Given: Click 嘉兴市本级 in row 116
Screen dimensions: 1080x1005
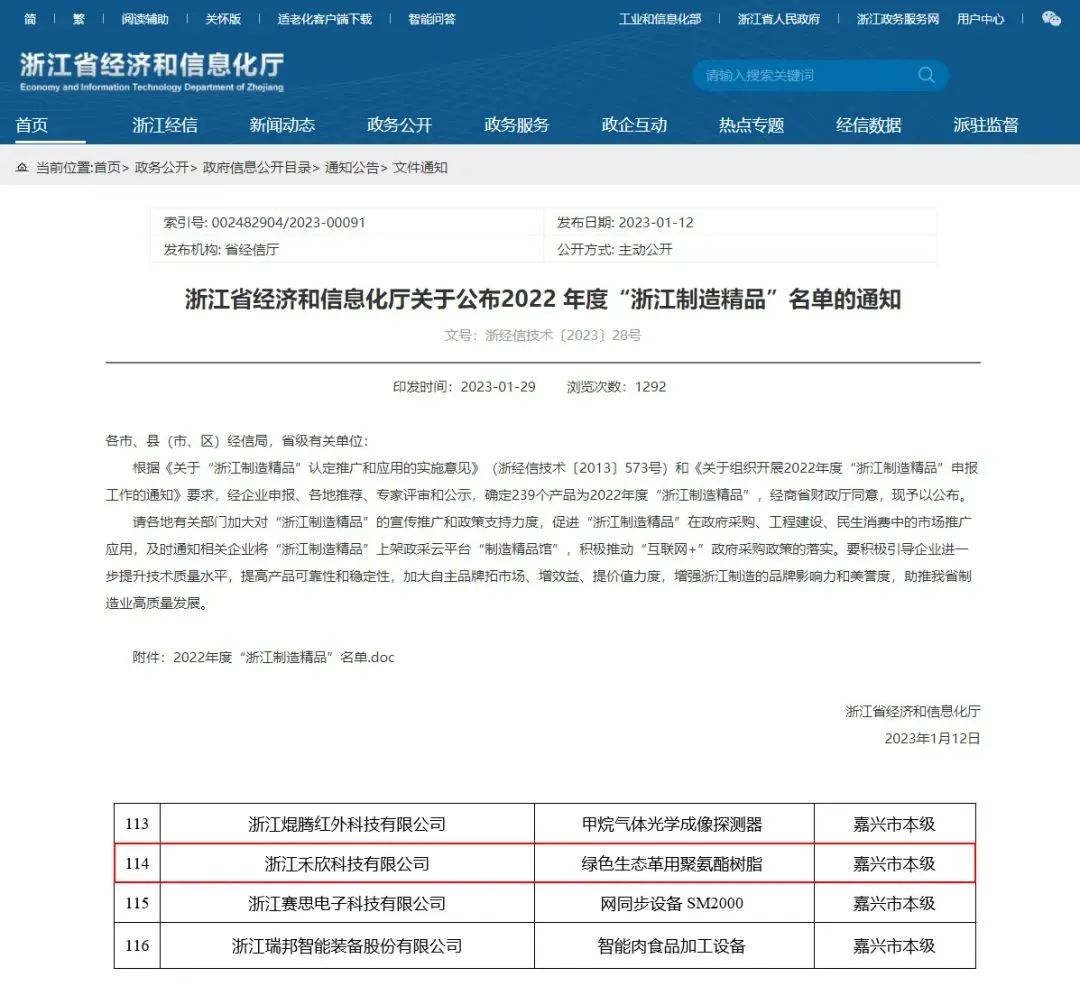Looking at the screenshot, I should point(894,946).
